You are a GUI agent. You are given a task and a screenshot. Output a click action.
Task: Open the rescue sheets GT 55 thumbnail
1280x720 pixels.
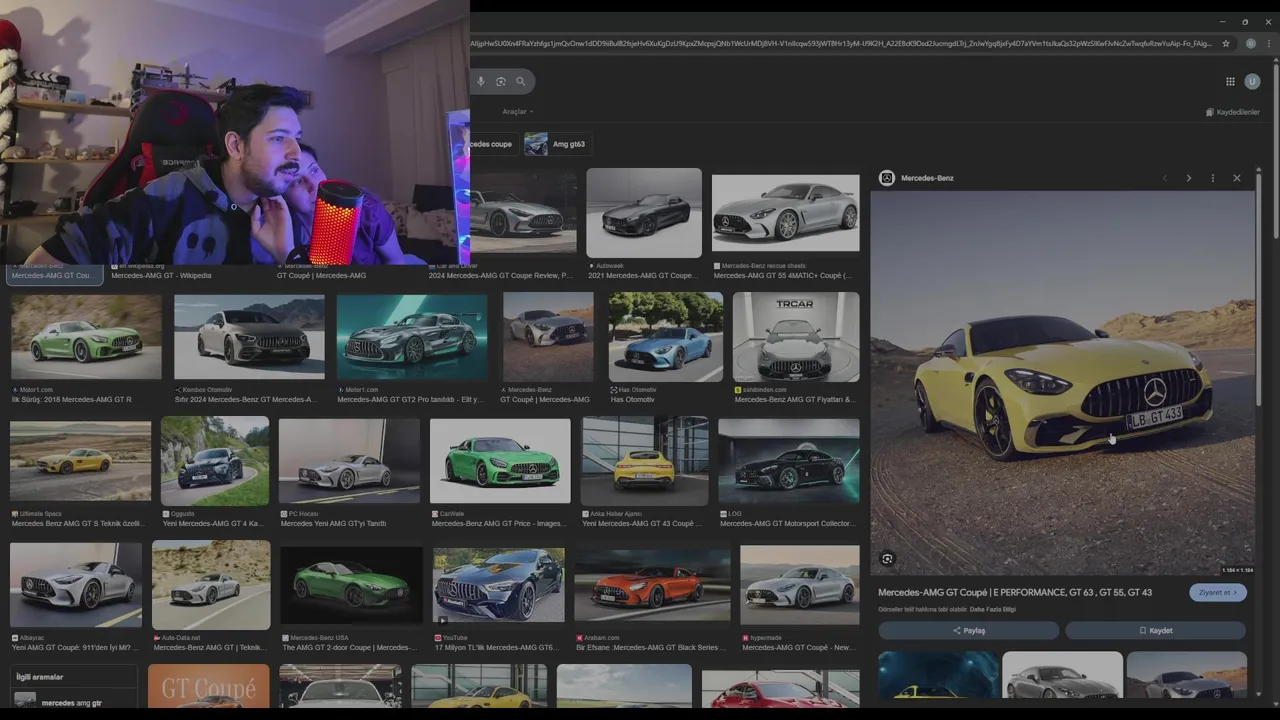pos(785,212)
